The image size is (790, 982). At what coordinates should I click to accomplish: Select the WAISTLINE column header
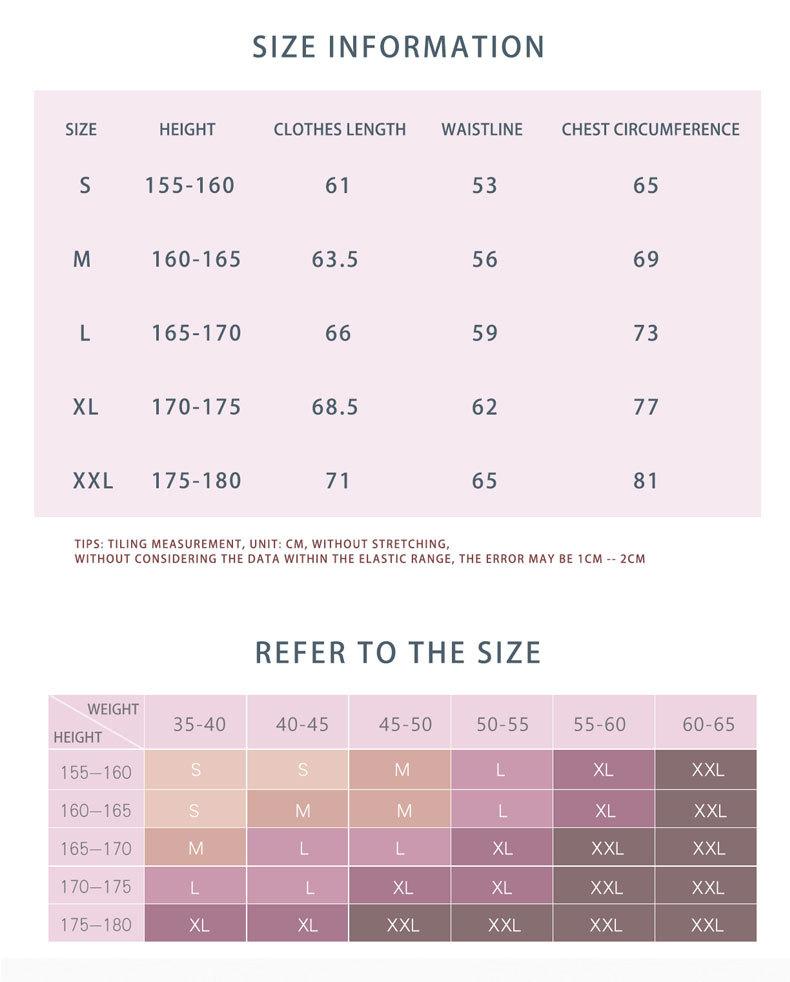coord(482,129)
